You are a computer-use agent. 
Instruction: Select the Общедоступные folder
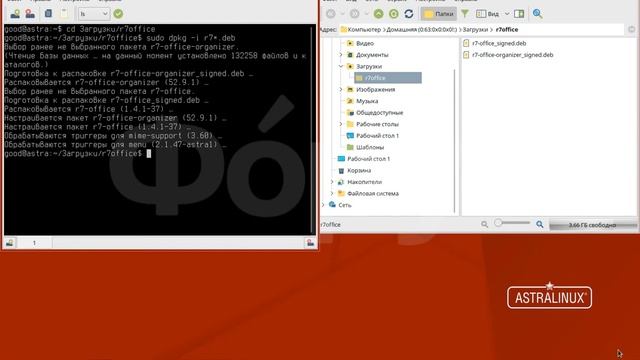380,113
